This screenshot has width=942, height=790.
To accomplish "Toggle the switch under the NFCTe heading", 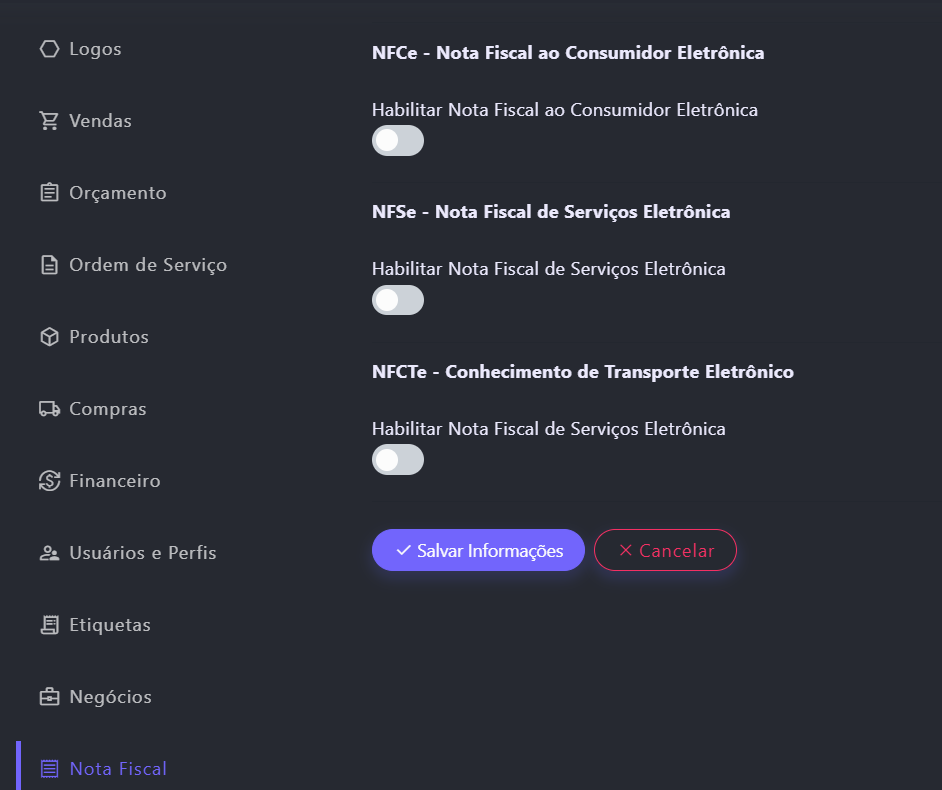I will 398,460.
